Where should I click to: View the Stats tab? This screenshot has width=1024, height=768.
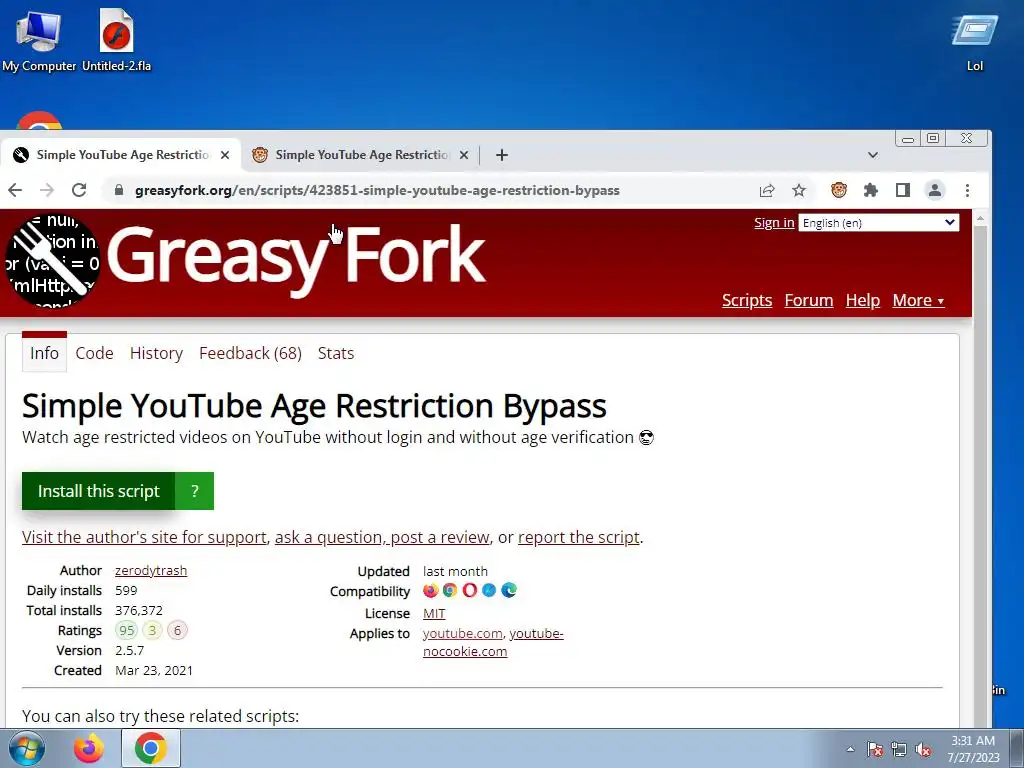336,353
